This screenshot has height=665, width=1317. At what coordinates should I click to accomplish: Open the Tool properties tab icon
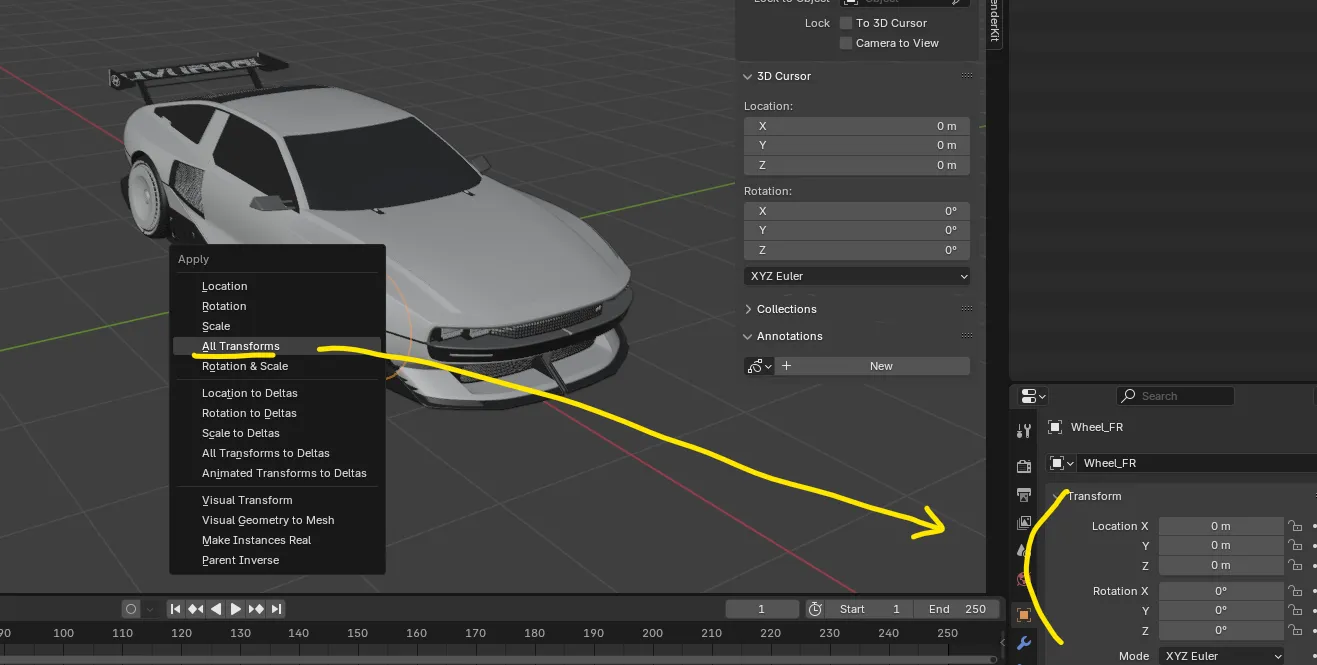point(1023,431)
